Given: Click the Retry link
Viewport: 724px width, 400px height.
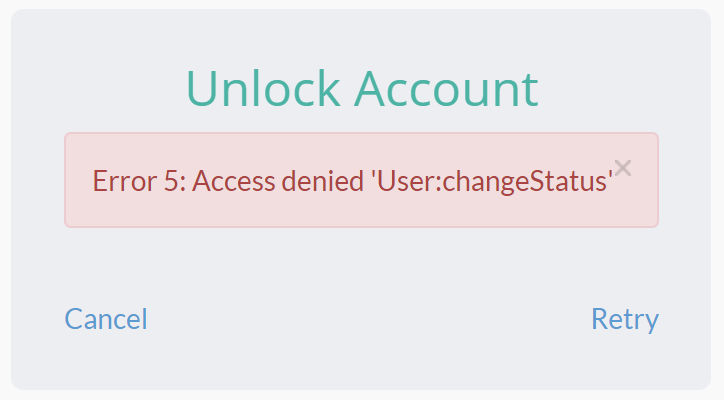Looking at the screenshot, I should pyautogui.click(x=625, y=319).
